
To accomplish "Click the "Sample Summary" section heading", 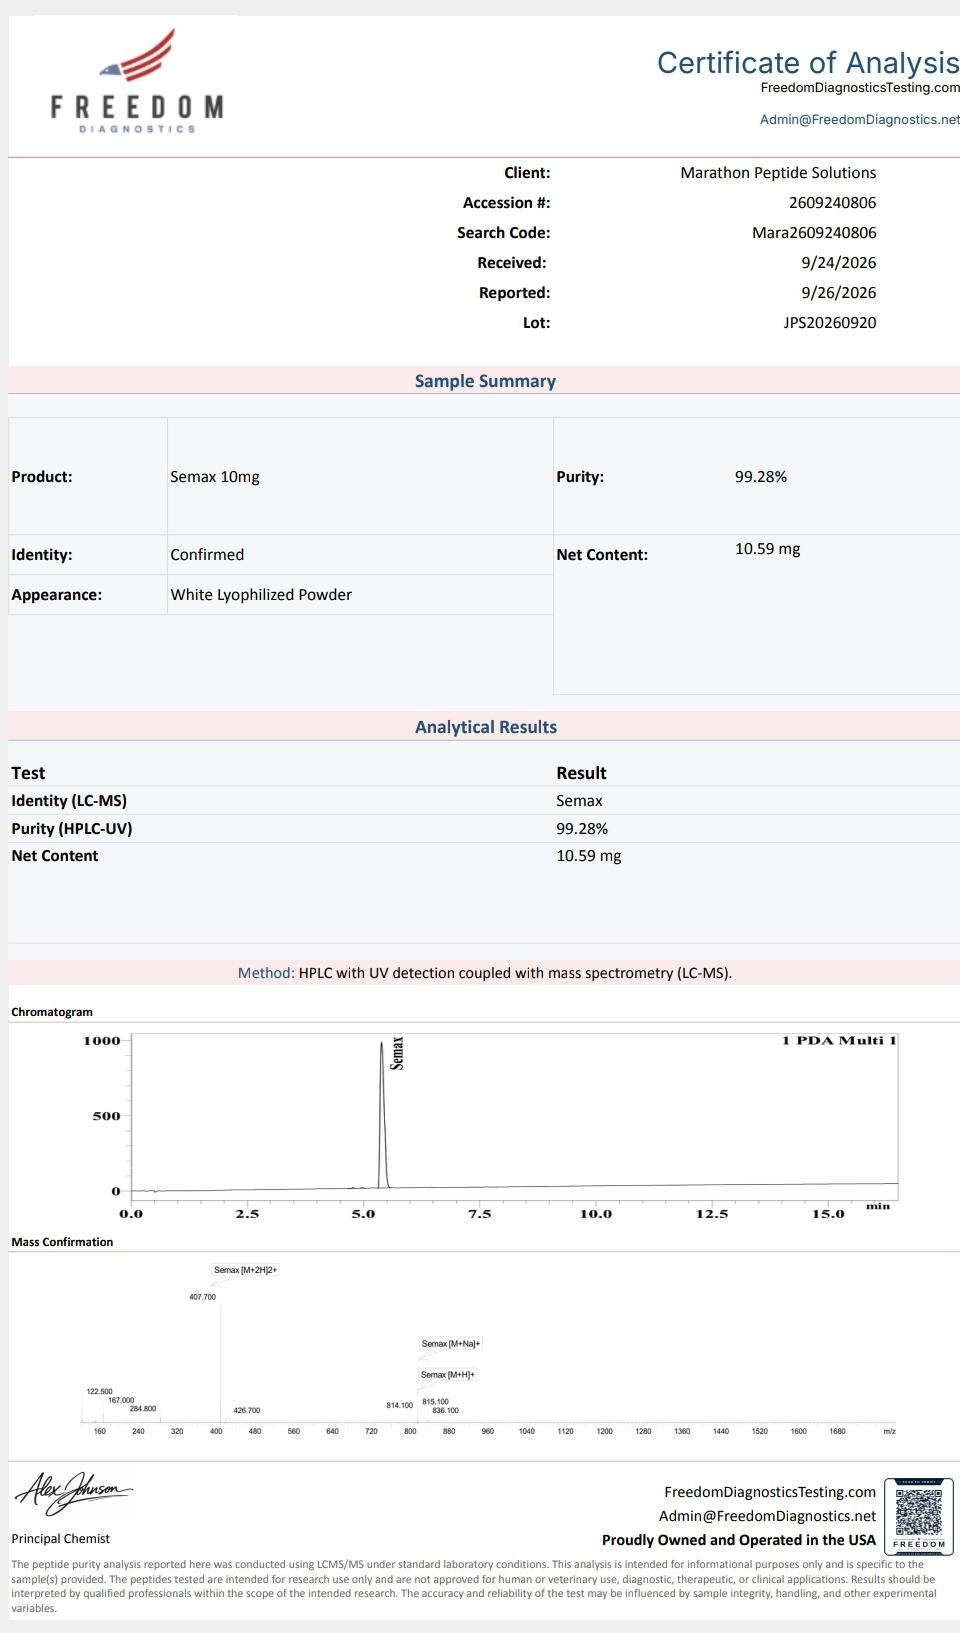I will pyautogui.click(x=485, y=381).
